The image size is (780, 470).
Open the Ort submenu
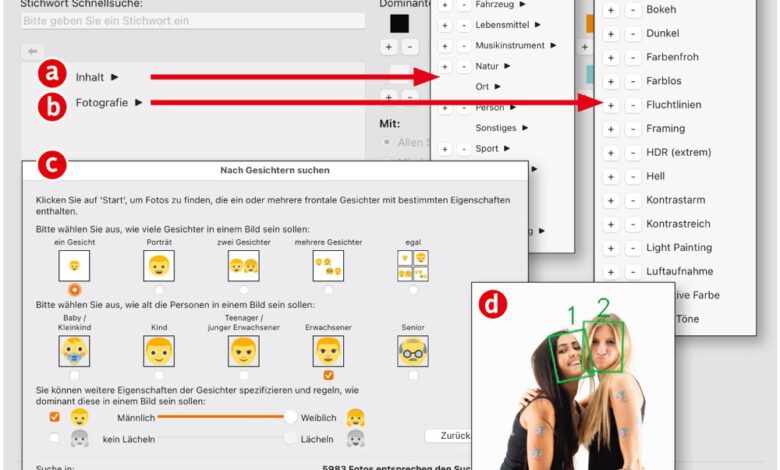[488, 87]
